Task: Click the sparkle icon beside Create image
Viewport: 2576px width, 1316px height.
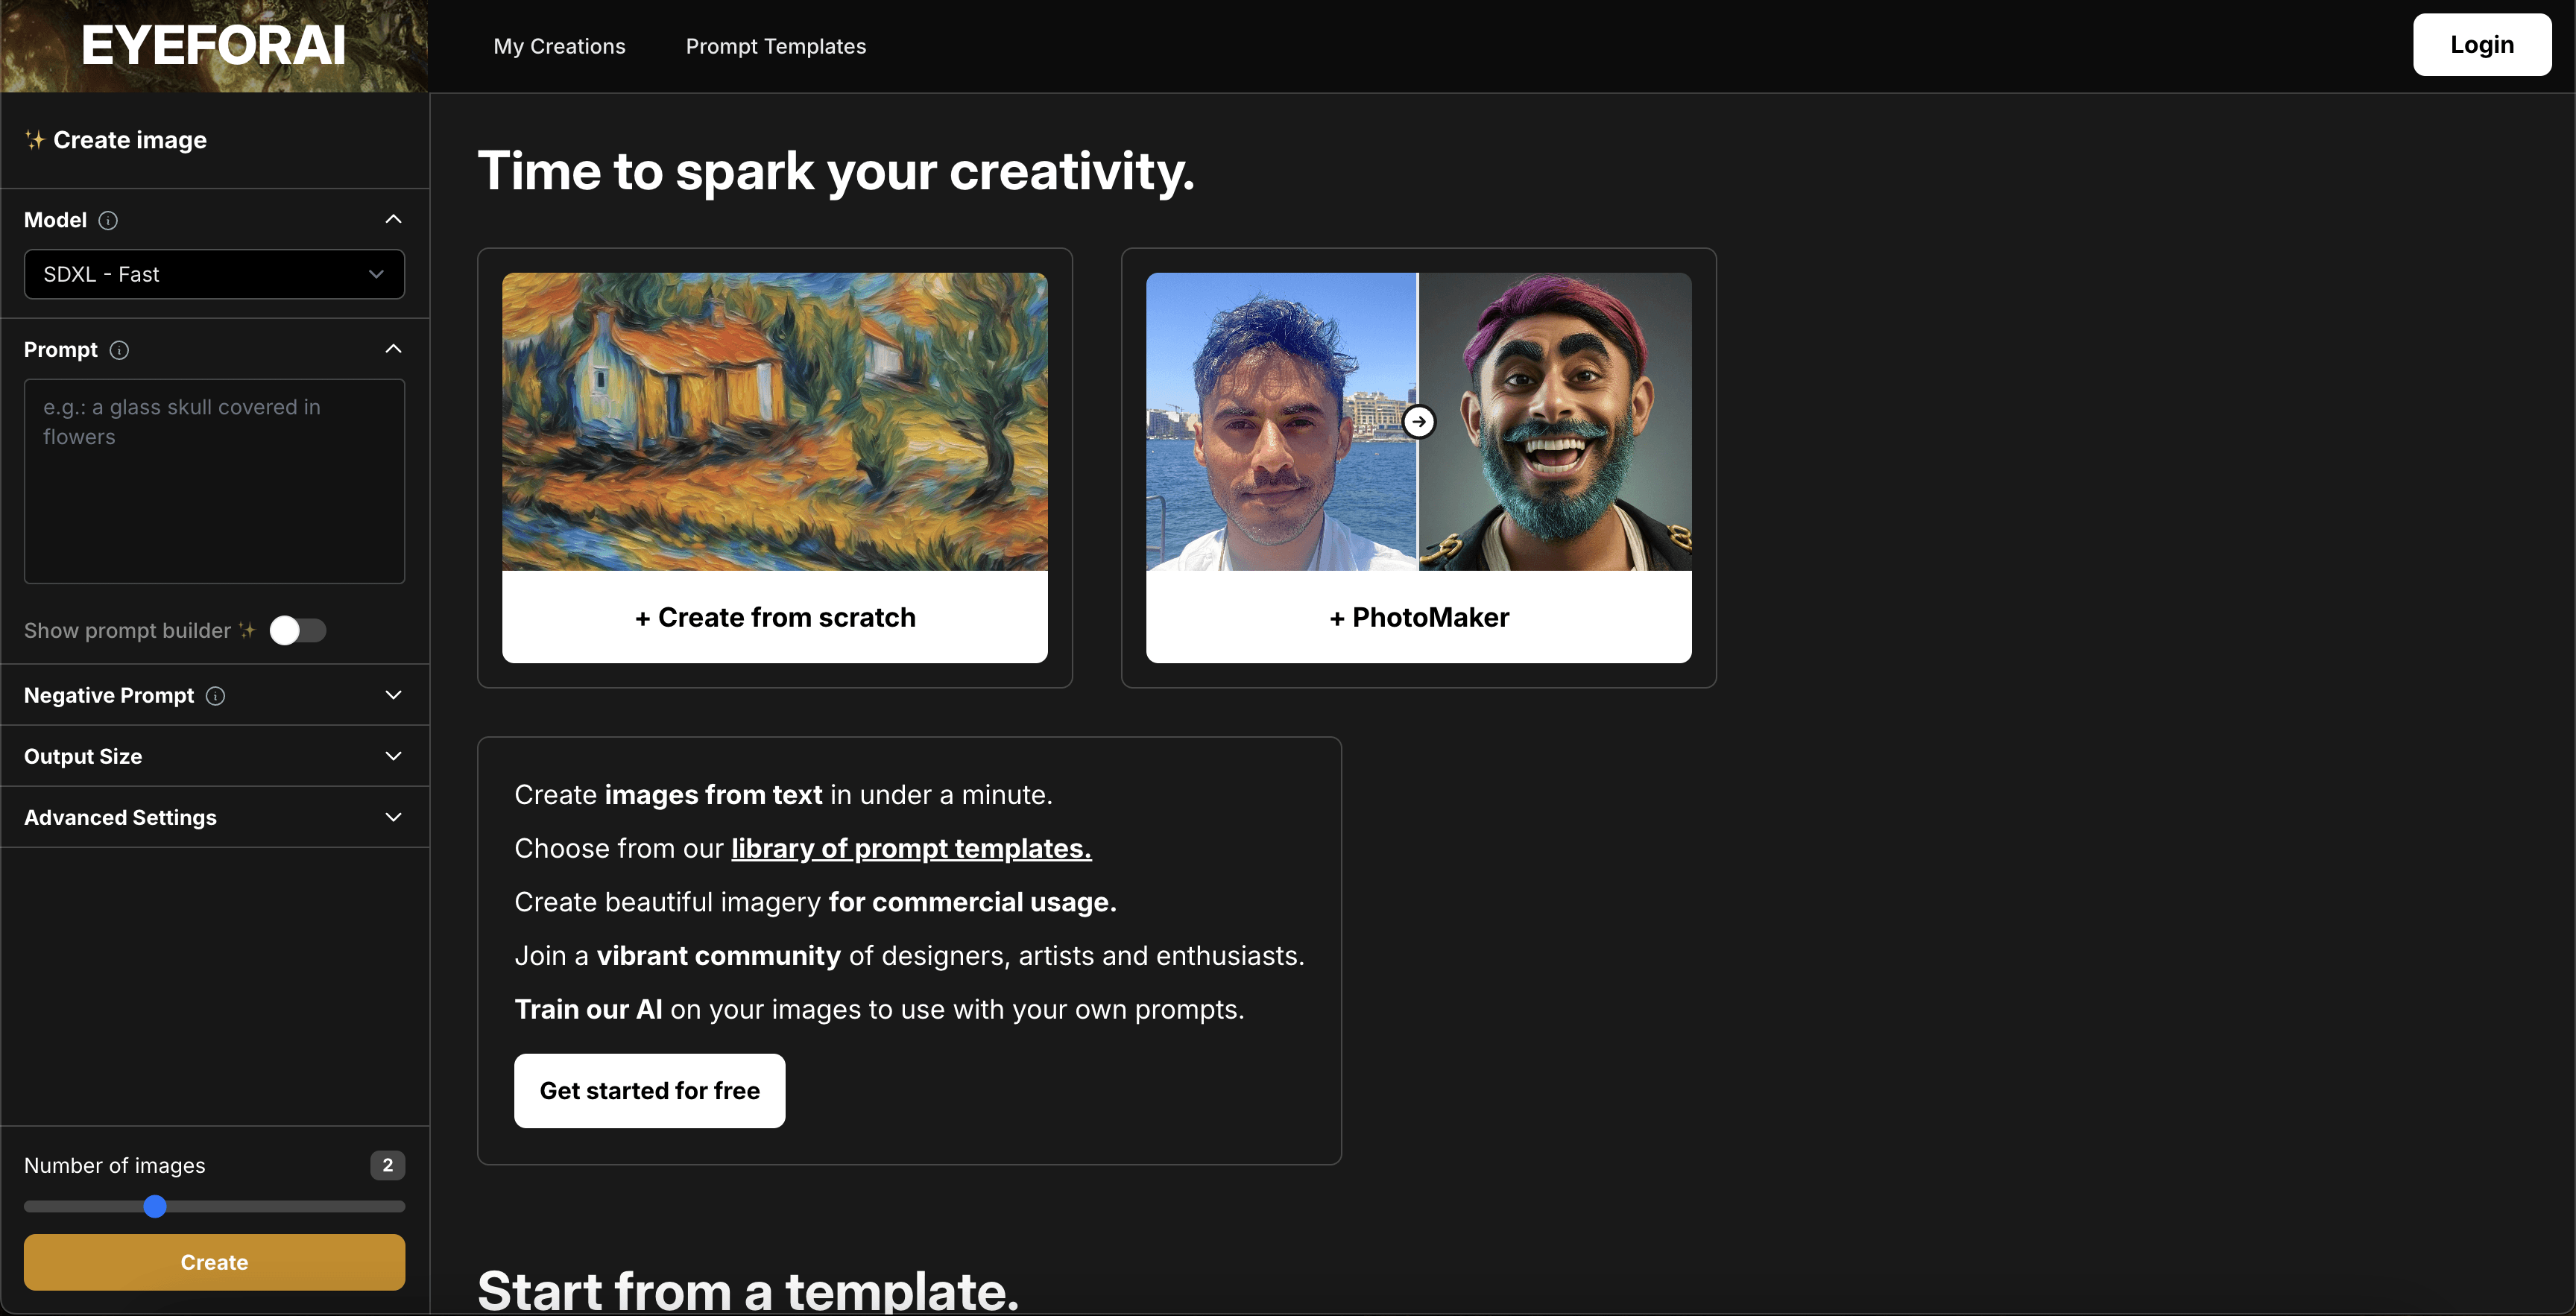Action: [x=35, y=140]
